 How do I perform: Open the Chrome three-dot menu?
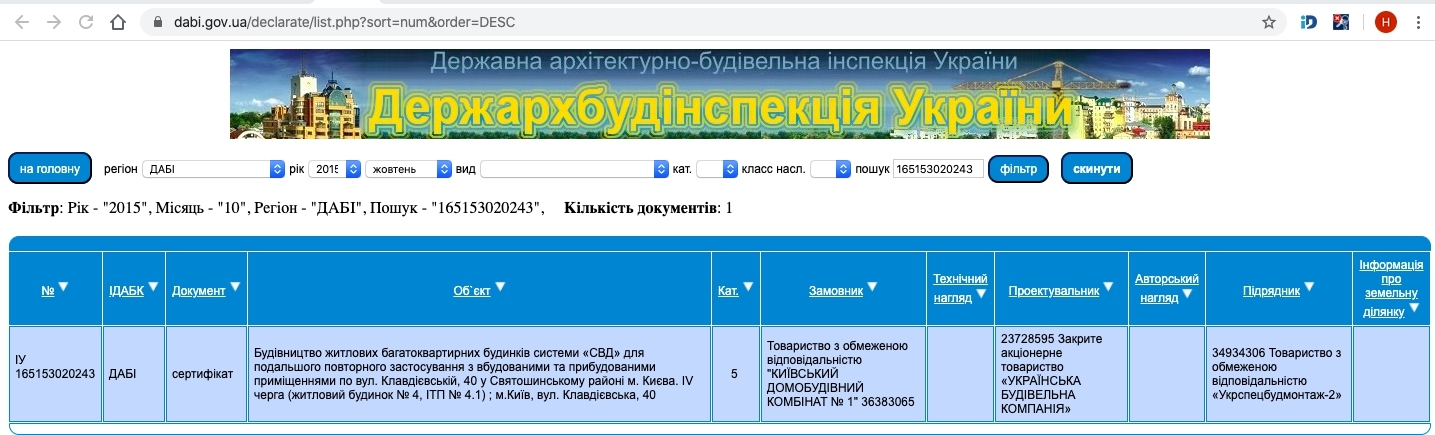(x=1418, y=22)
